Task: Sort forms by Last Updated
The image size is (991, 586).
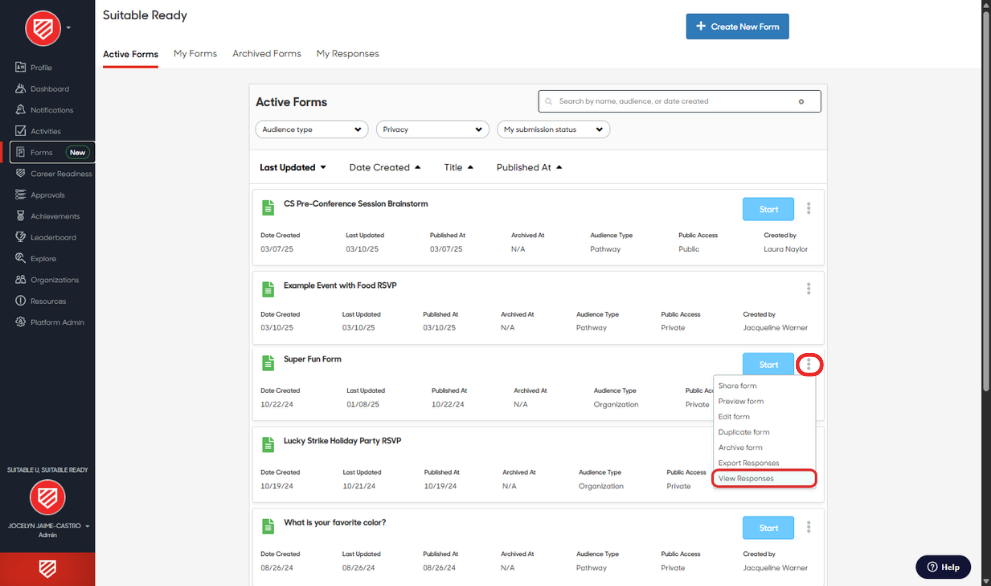Action: click(293, 168)
